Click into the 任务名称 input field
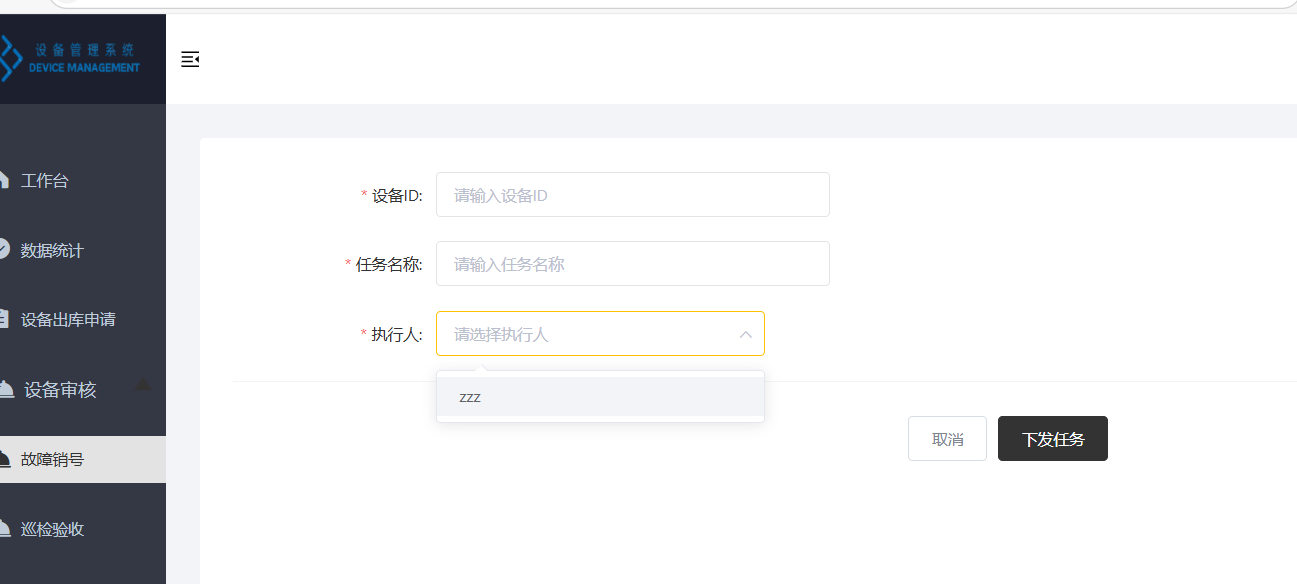Screen dimensions: 1297x584 point(632,264)
